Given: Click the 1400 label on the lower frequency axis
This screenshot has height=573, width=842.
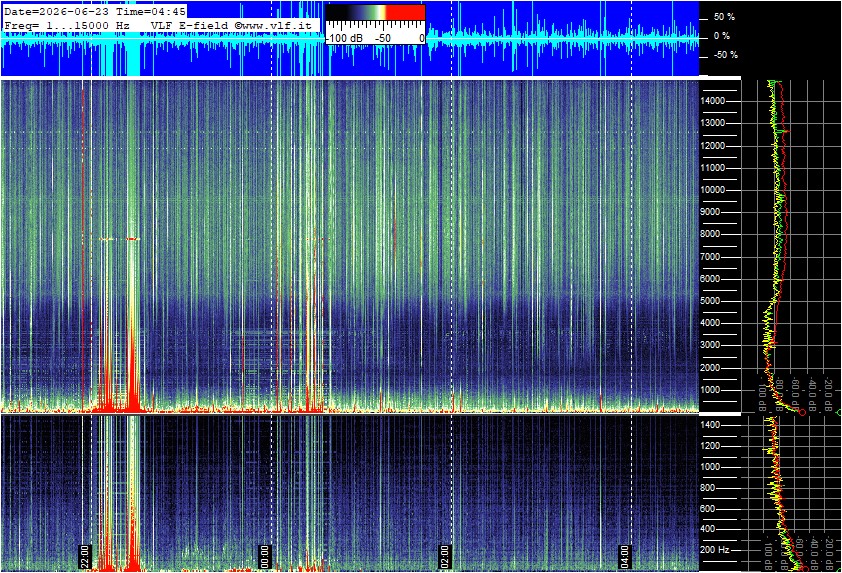Looking at the screenshot, I should pyautogui.click(x=710, y=425).
